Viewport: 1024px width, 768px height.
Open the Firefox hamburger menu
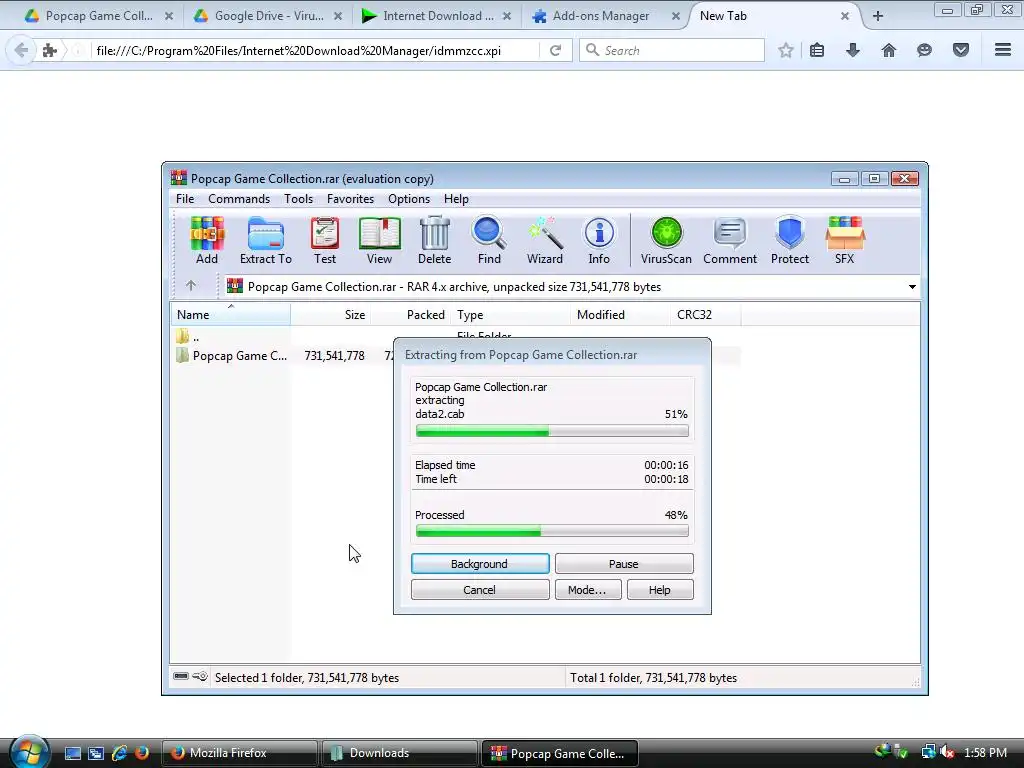tap(1003, 50)
